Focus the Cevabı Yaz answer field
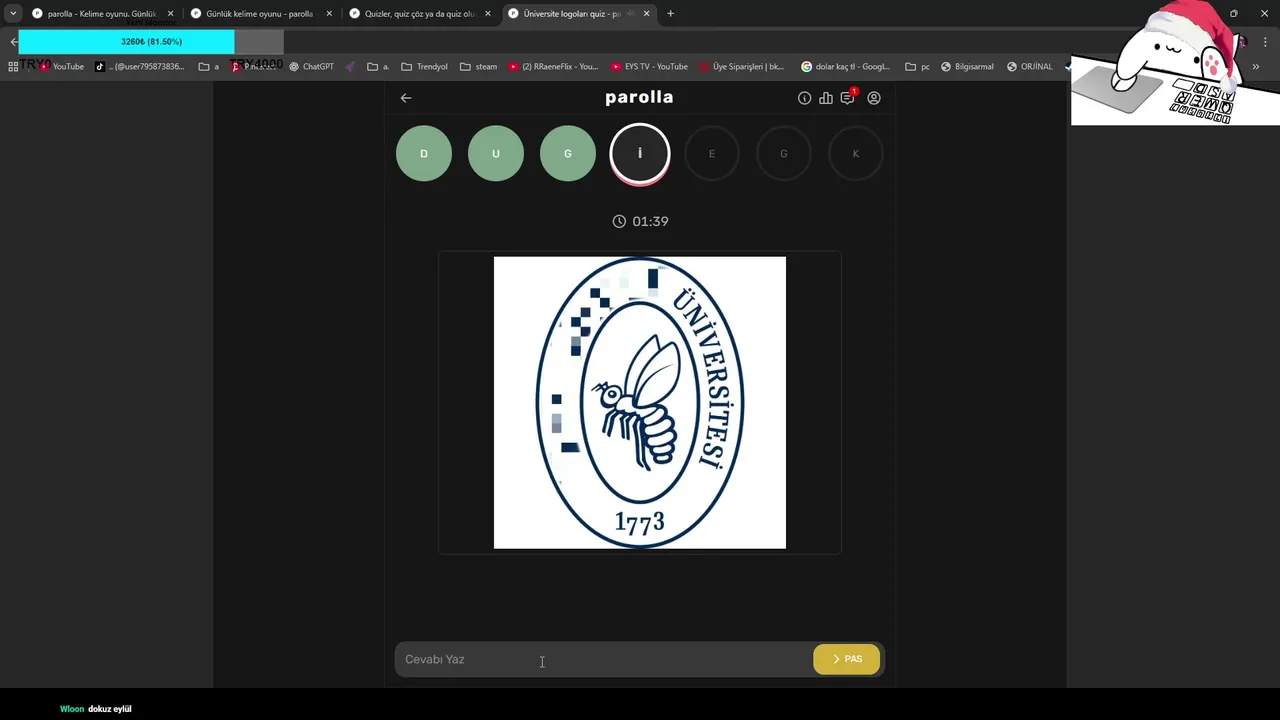1280x720 pixels. click(603, 659)
